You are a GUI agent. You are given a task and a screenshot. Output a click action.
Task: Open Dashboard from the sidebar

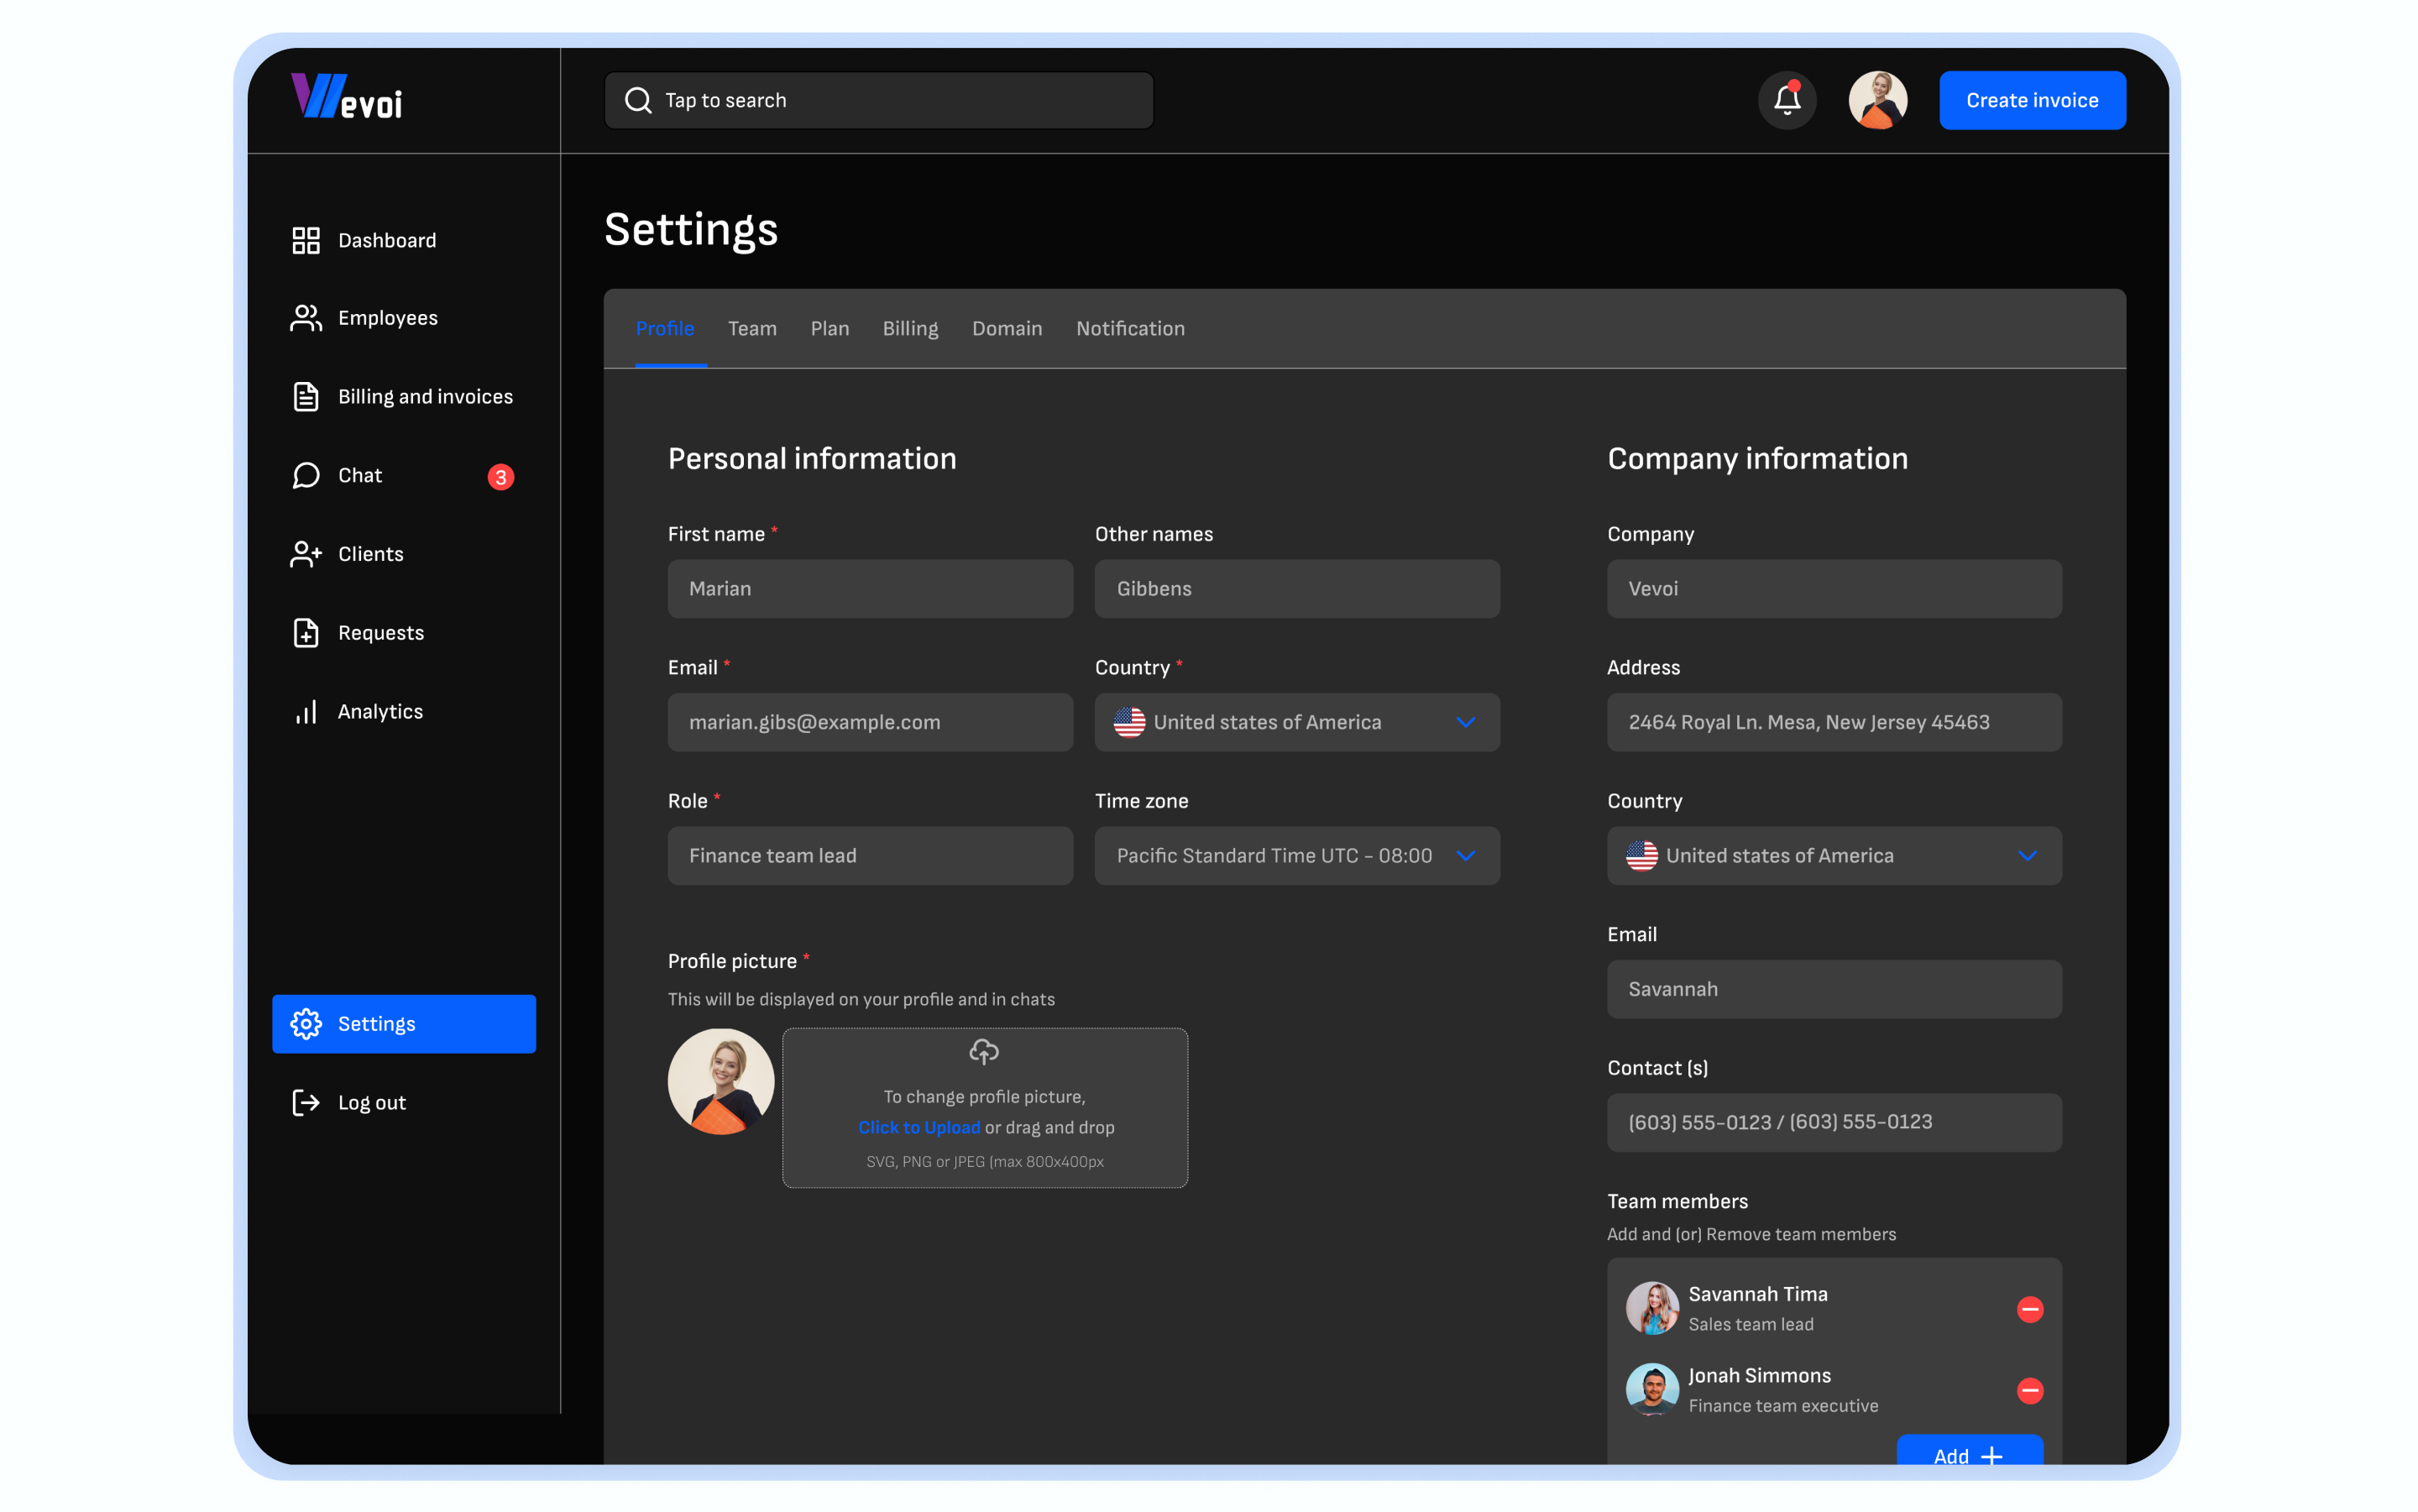[x=404, y=240]
